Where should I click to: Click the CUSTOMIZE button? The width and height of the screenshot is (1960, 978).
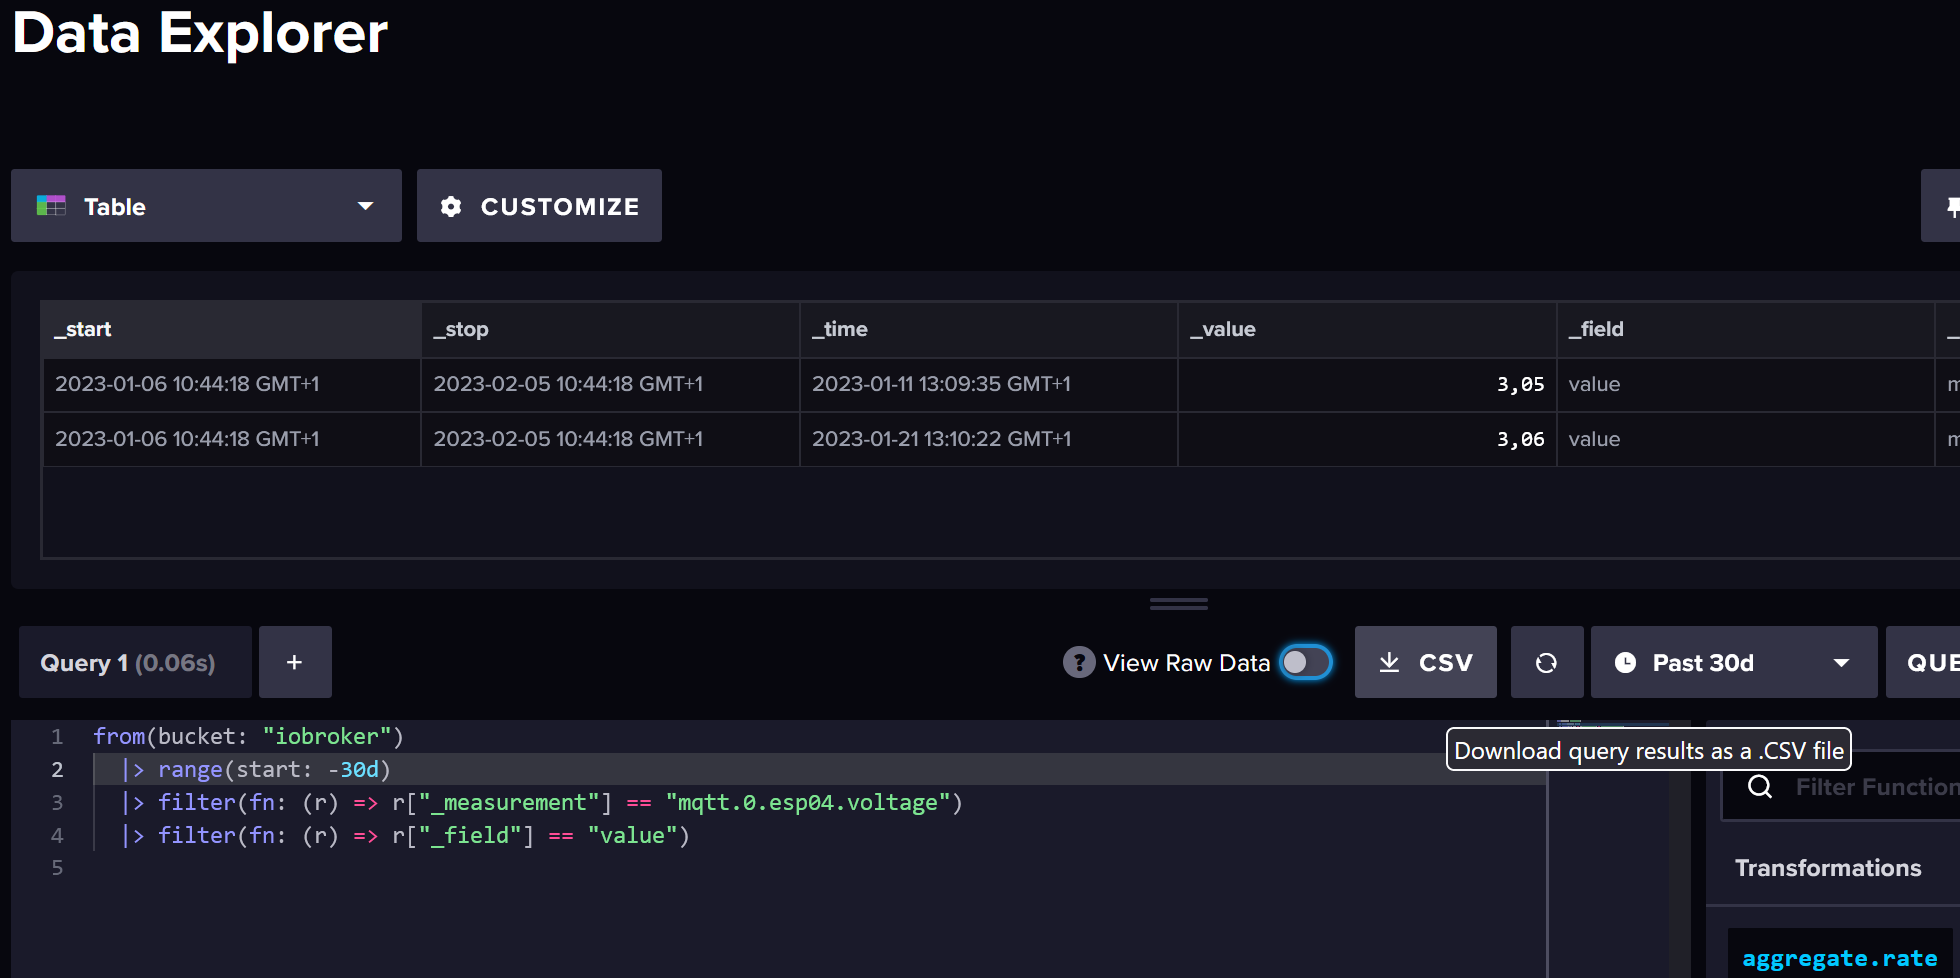[x=539, y=206]
